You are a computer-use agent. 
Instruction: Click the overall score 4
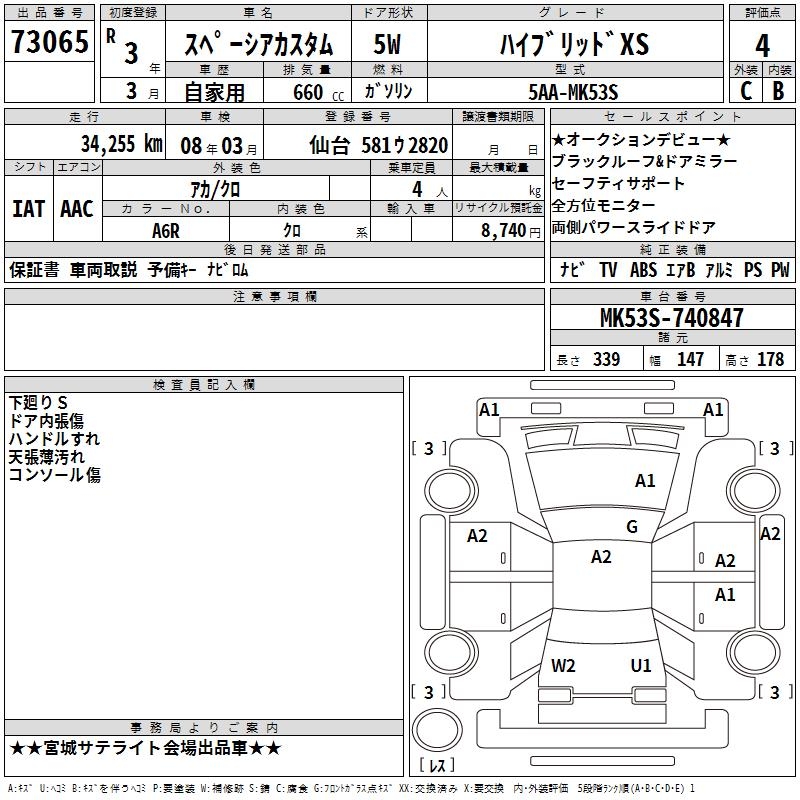762,45
